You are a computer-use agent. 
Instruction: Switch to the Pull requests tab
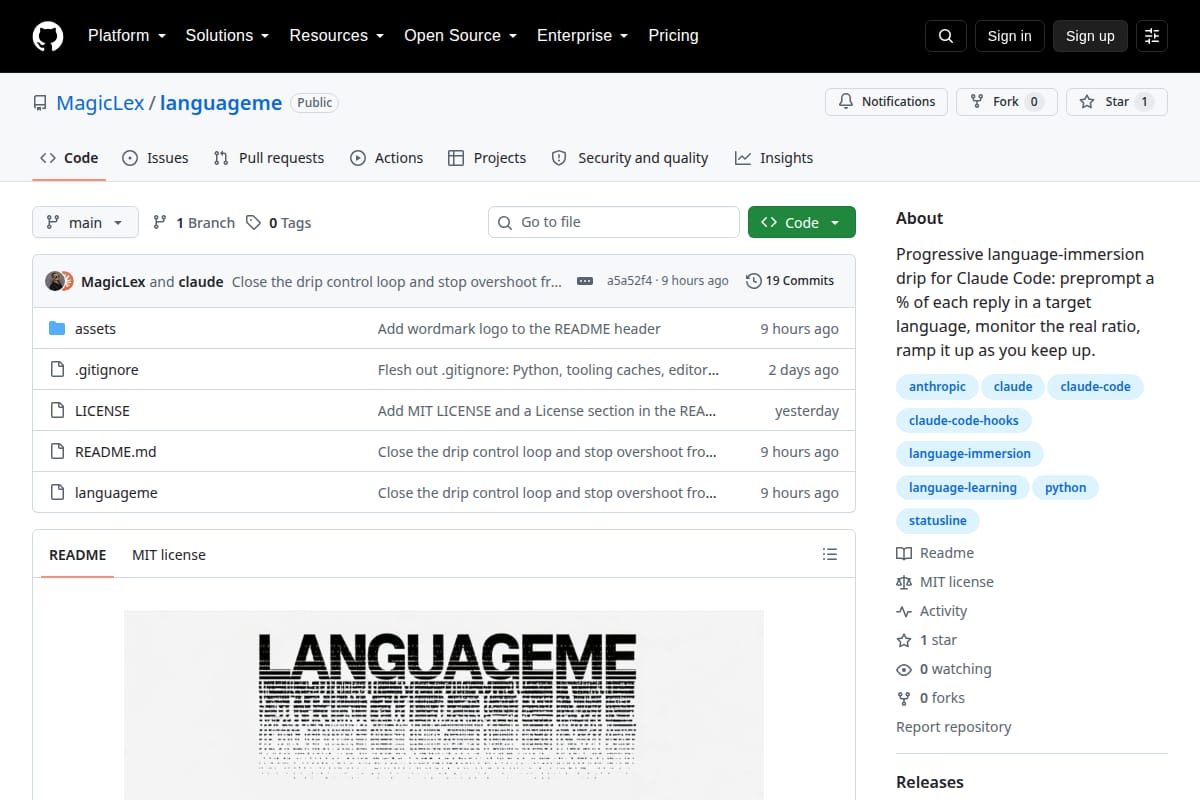pyautogui.click(x=269, y=158)
